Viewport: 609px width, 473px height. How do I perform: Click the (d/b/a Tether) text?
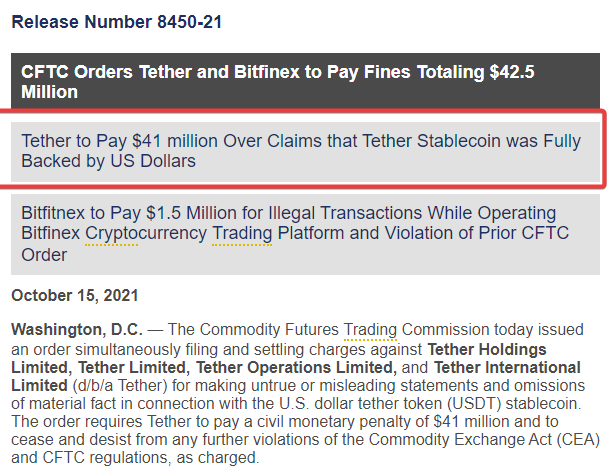coord(120,386)
